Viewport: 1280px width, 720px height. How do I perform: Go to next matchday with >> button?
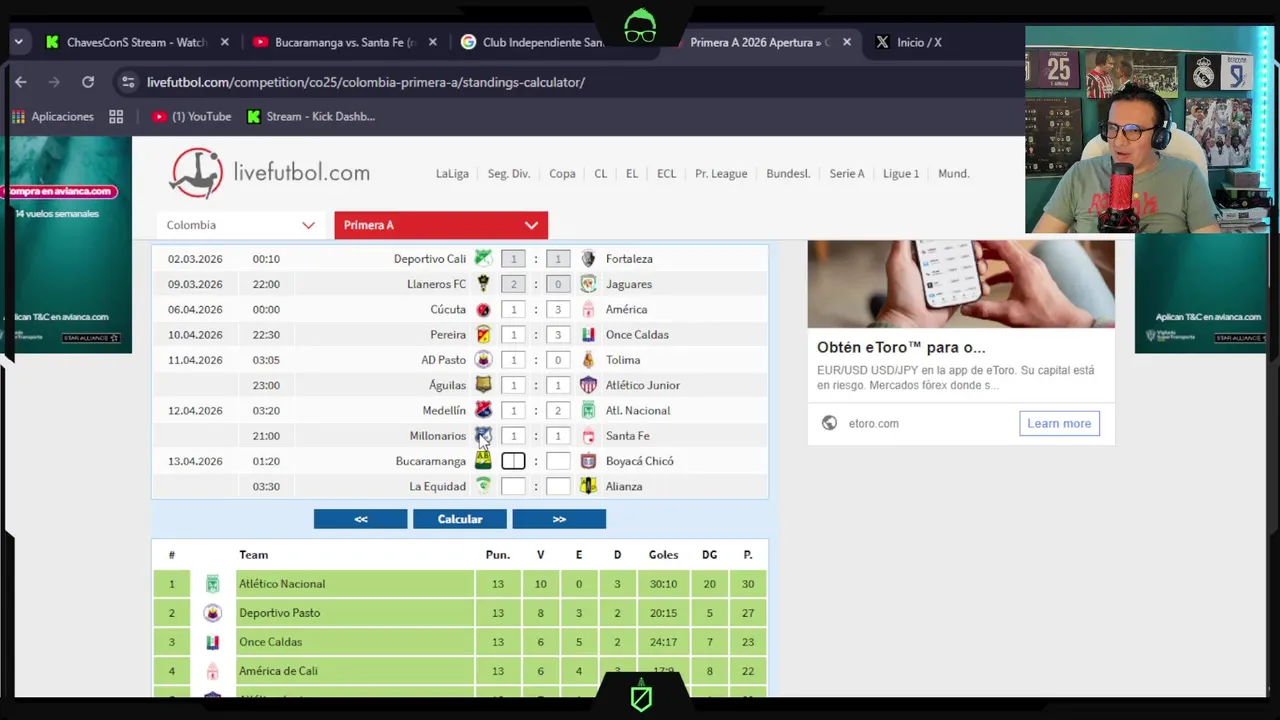click(559, 519)
